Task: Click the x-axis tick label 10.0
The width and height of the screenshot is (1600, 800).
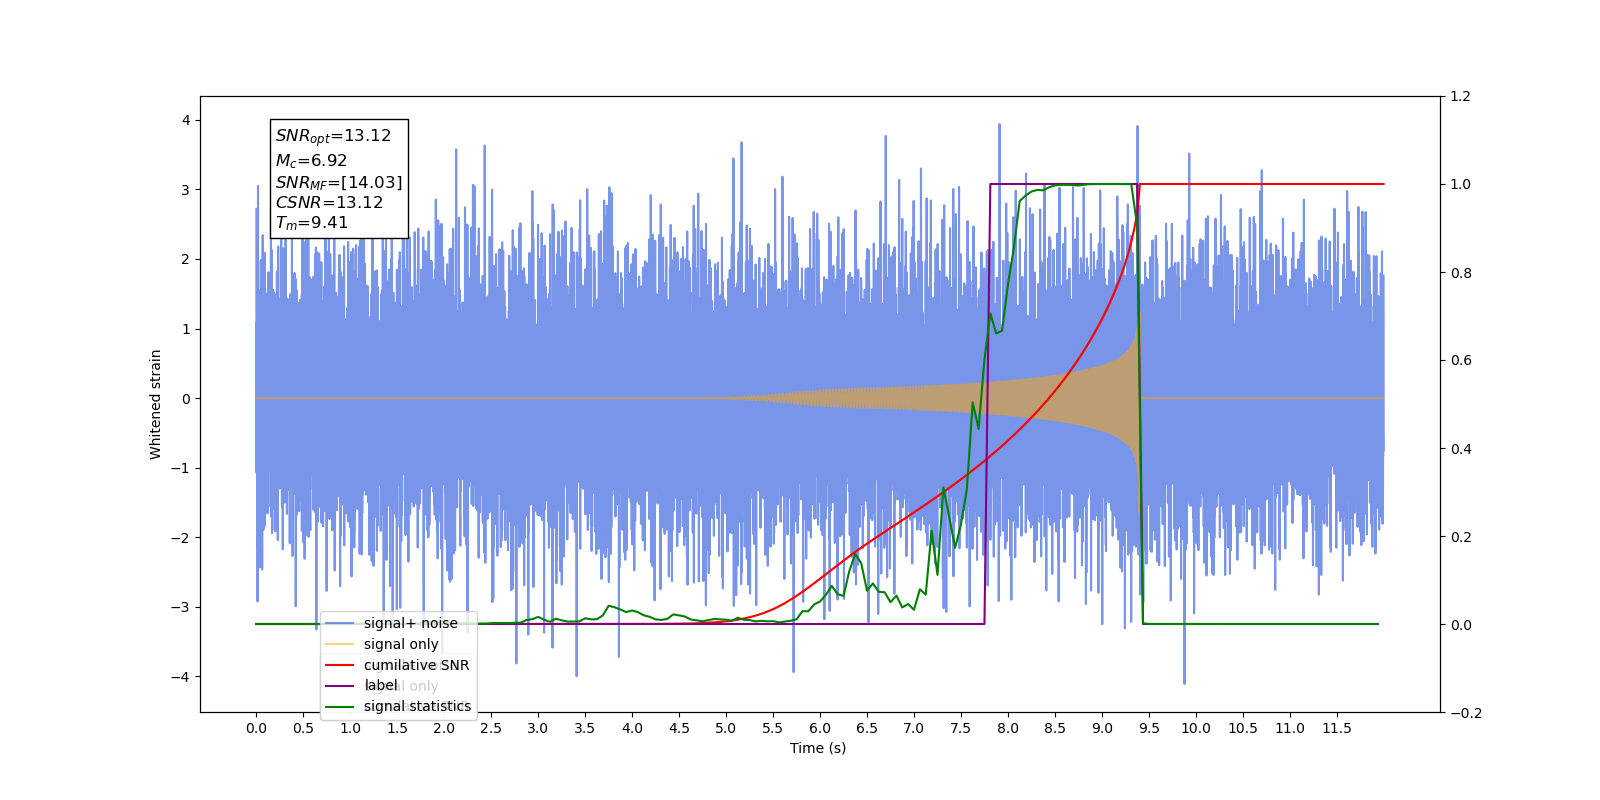Action: [x=1196, y=728]
